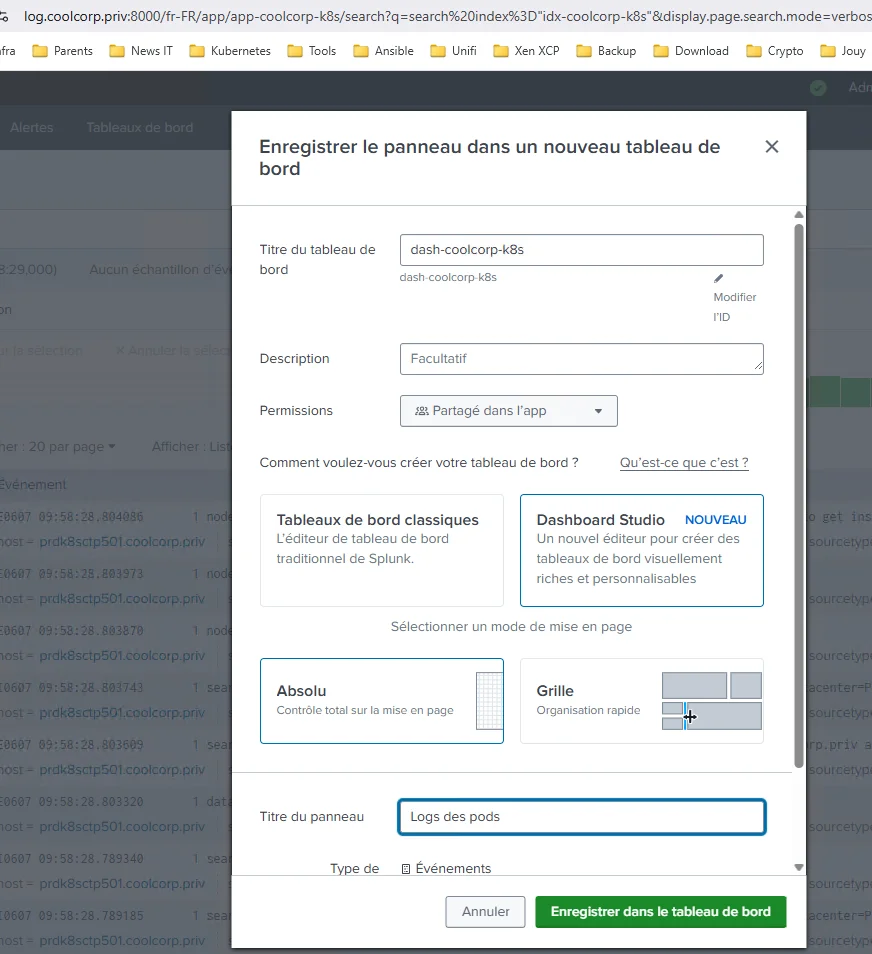The image size is (872, 954).
Task: Click the pencil icon to modify the ID
Action: tap(719, 278)
